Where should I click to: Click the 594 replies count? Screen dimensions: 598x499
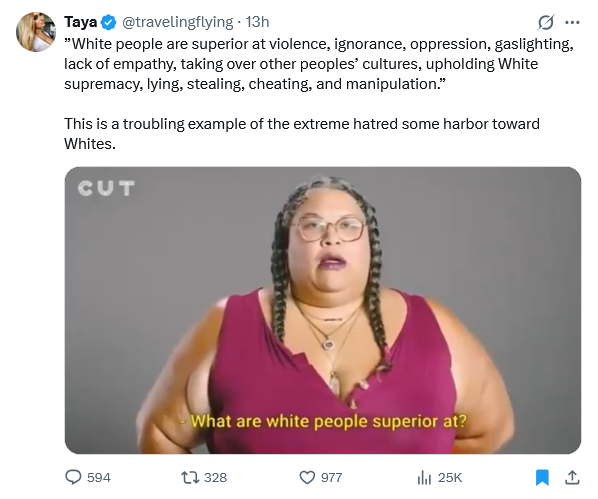coord(99,478)
